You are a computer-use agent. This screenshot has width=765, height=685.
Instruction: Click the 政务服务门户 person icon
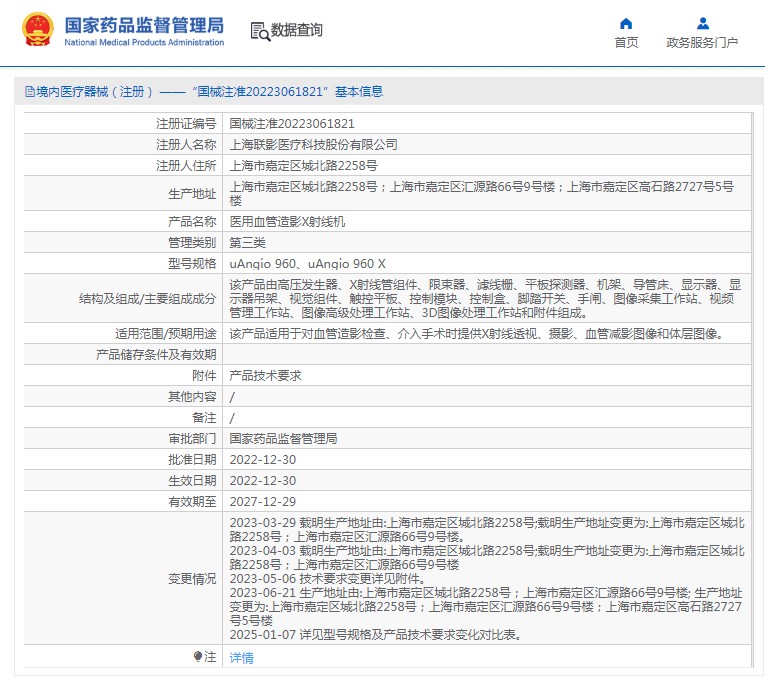(702, 23)
